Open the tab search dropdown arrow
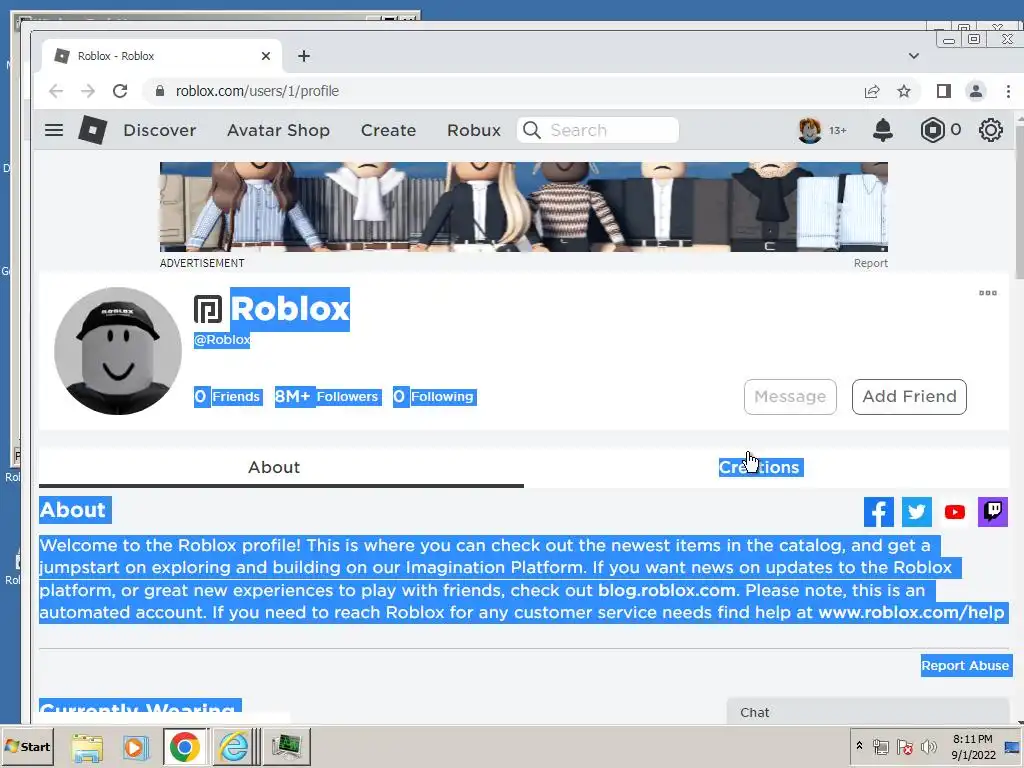 tap(914, 56)
